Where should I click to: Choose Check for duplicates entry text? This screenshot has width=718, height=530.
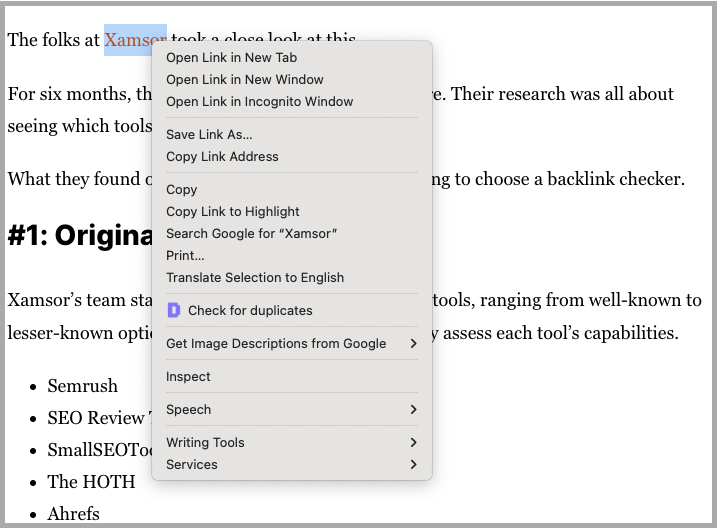[250, 311]
